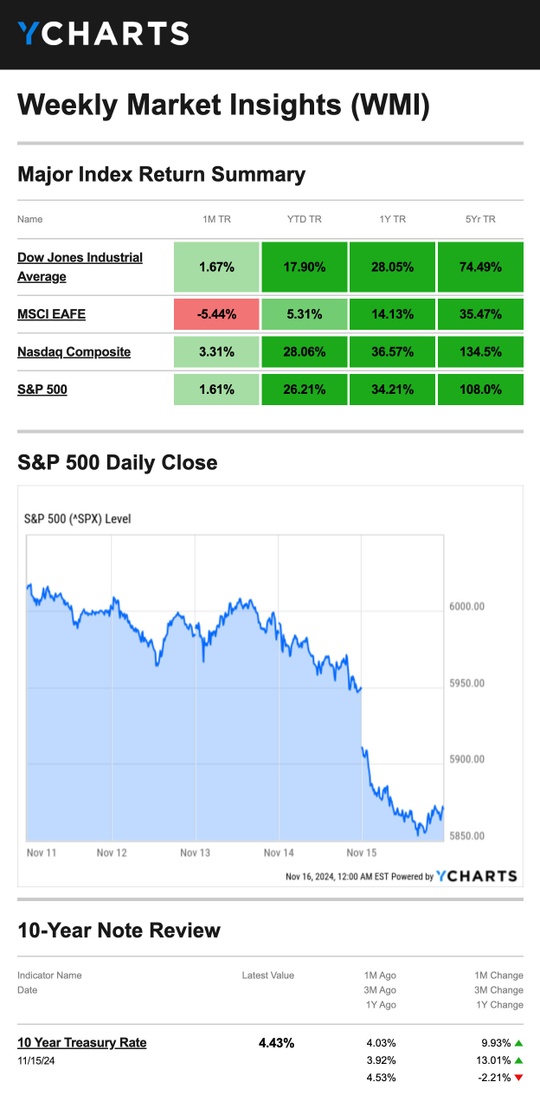Click the YTD TR column header

[305, 219]
